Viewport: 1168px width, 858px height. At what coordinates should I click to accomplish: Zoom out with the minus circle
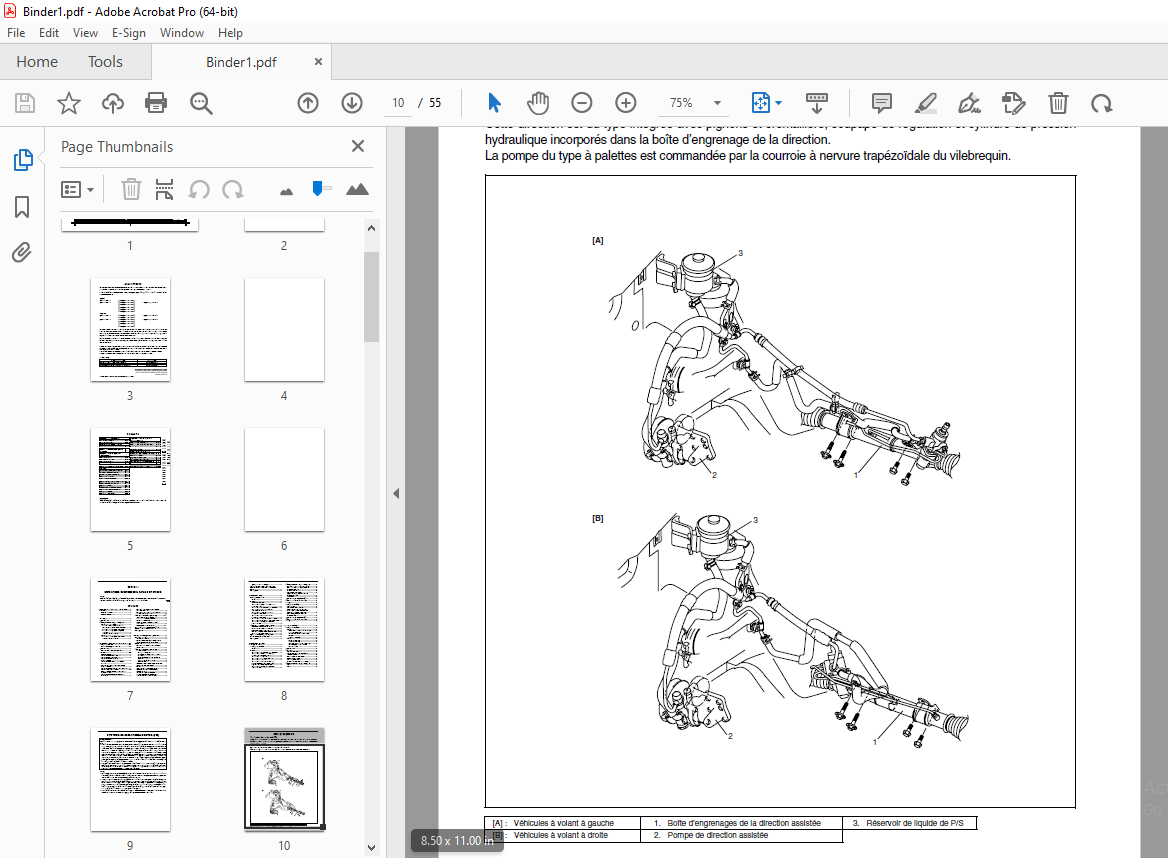582,103
